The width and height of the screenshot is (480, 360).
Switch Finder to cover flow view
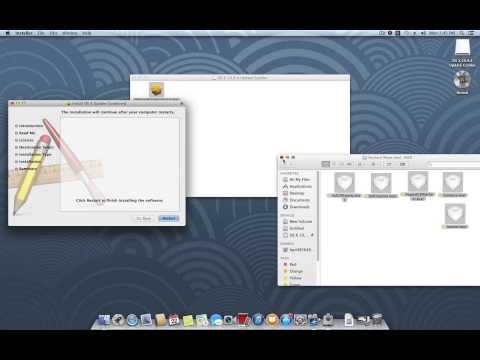click(x=349, y=164)
